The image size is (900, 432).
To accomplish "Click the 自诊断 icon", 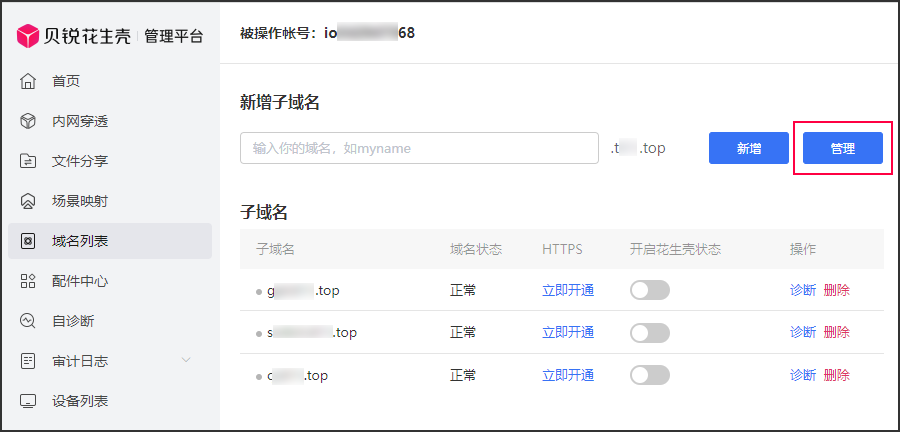I will pos(28,321).
